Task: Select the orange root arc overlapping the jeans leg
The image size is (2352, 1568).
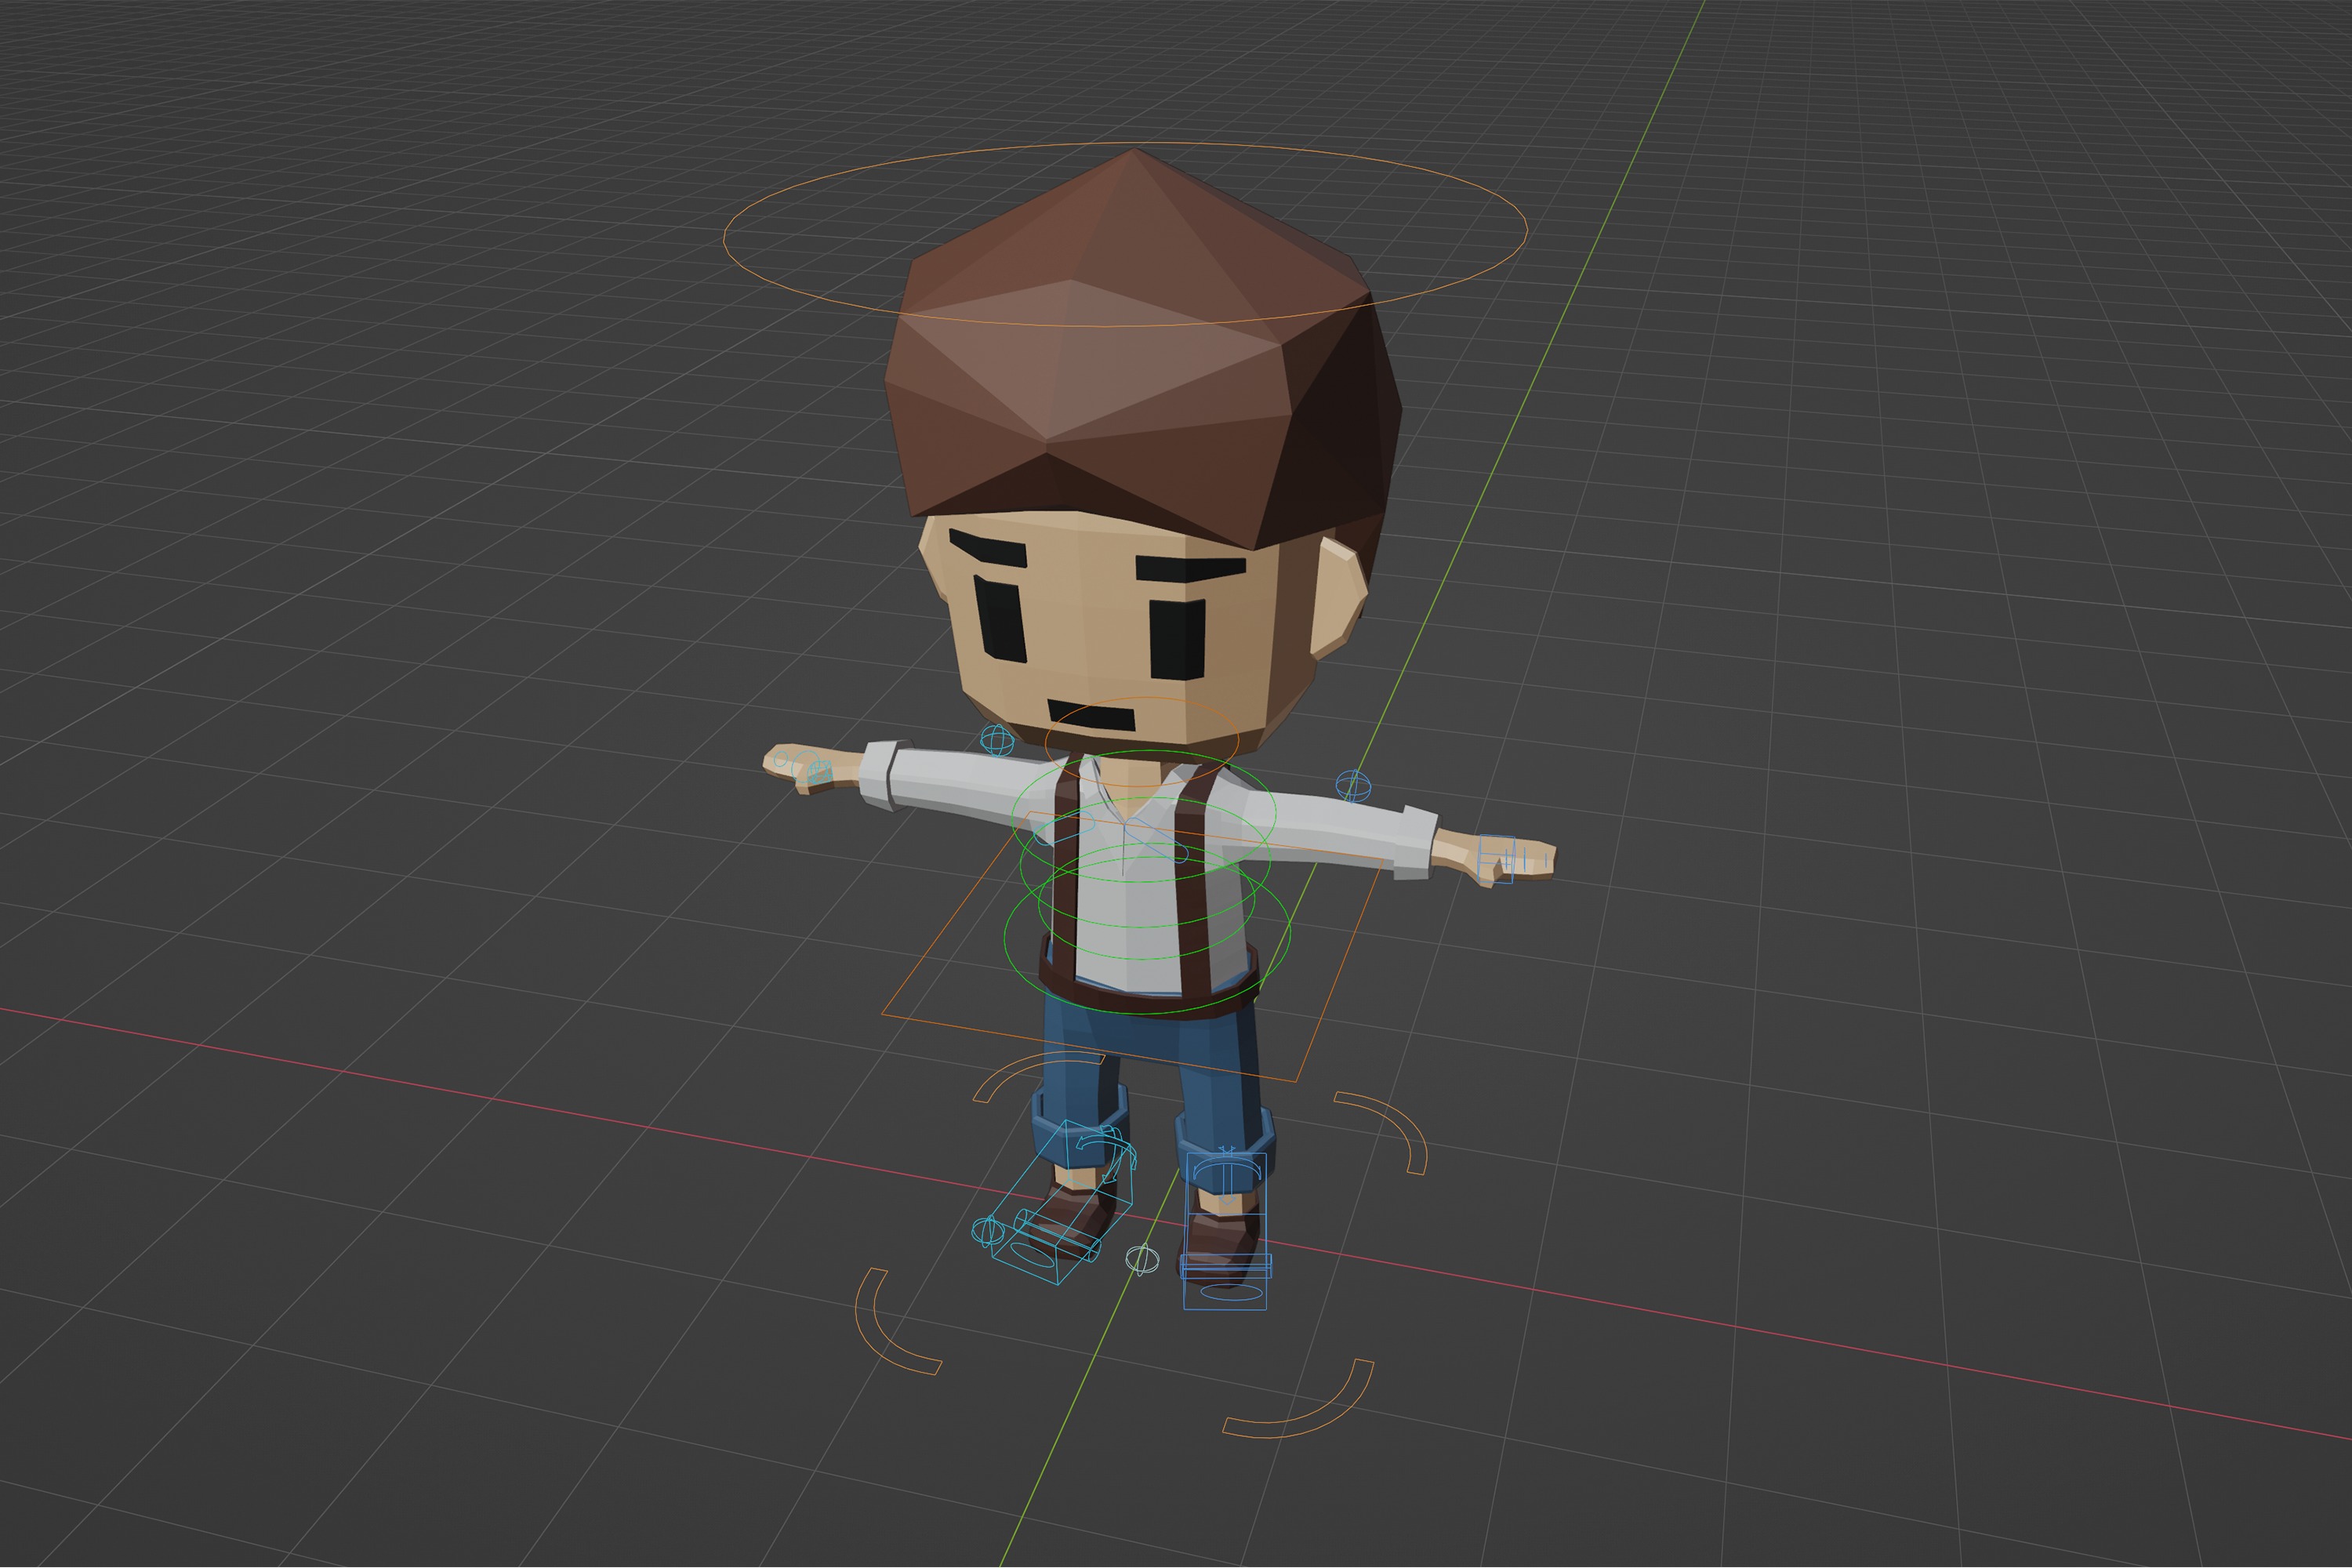Action: coord(1040,1076)
